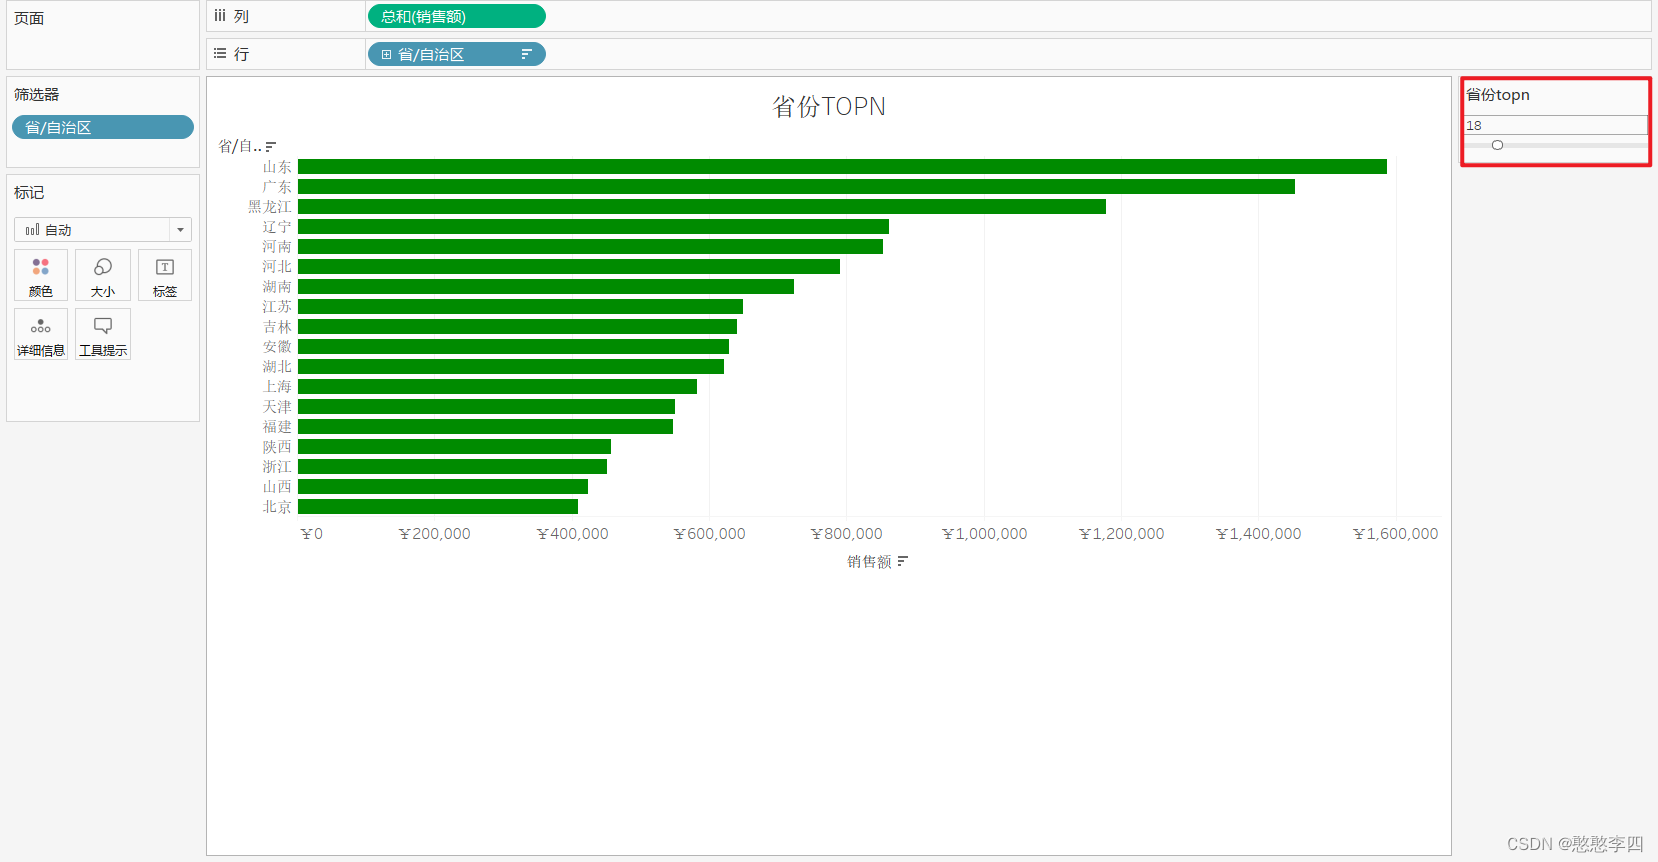
Task: Click the 列 columns shelf label
Action: click(241, 16)
